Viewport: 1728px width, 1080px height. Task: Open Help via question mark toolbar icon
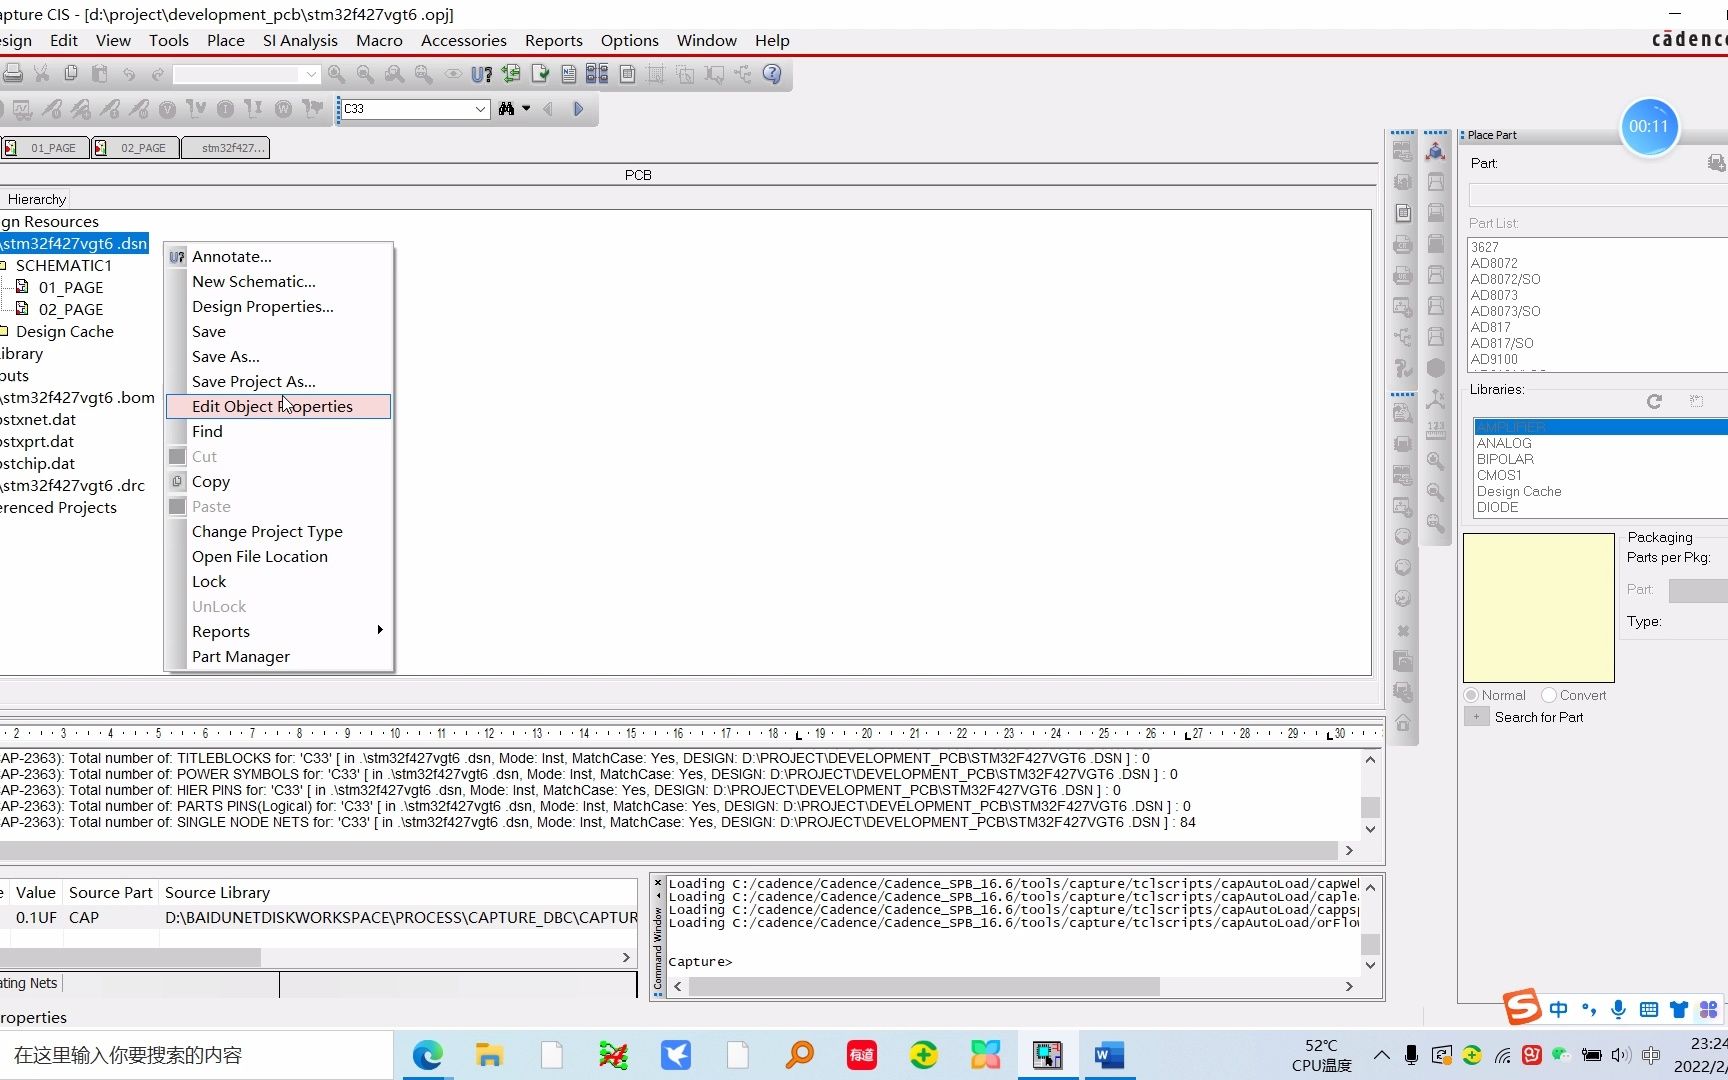[772, 74]
